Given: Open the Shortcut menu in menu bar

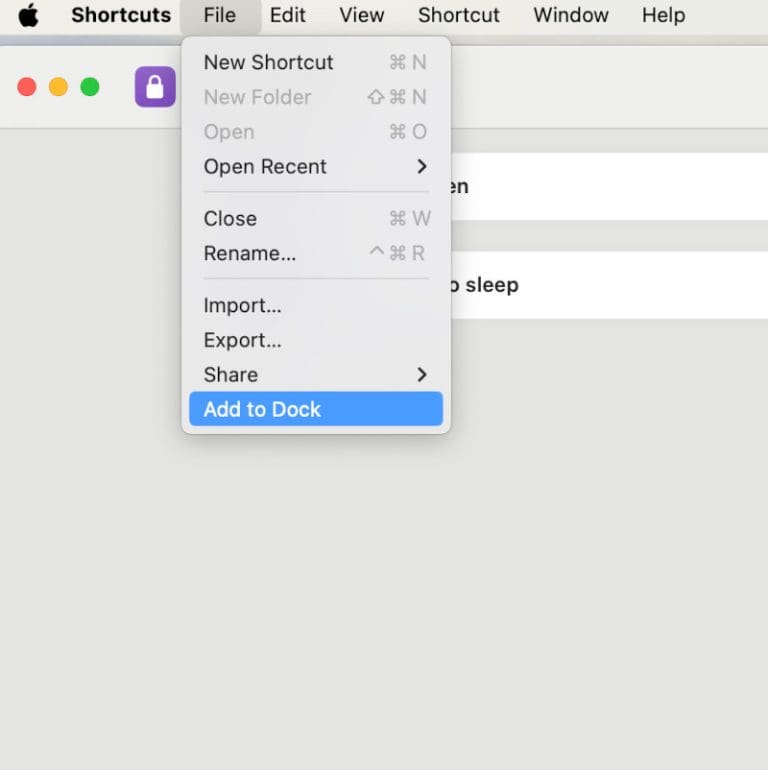Looking at the screenshot, I should click(x=459, y=15).
